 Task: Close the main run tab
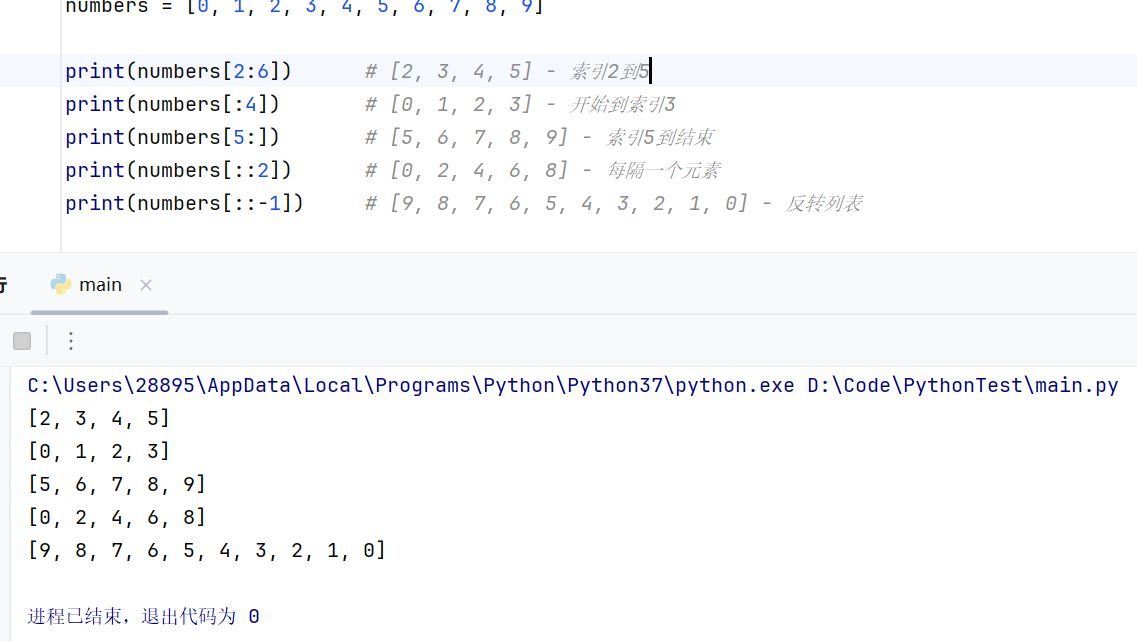point(145,284)
